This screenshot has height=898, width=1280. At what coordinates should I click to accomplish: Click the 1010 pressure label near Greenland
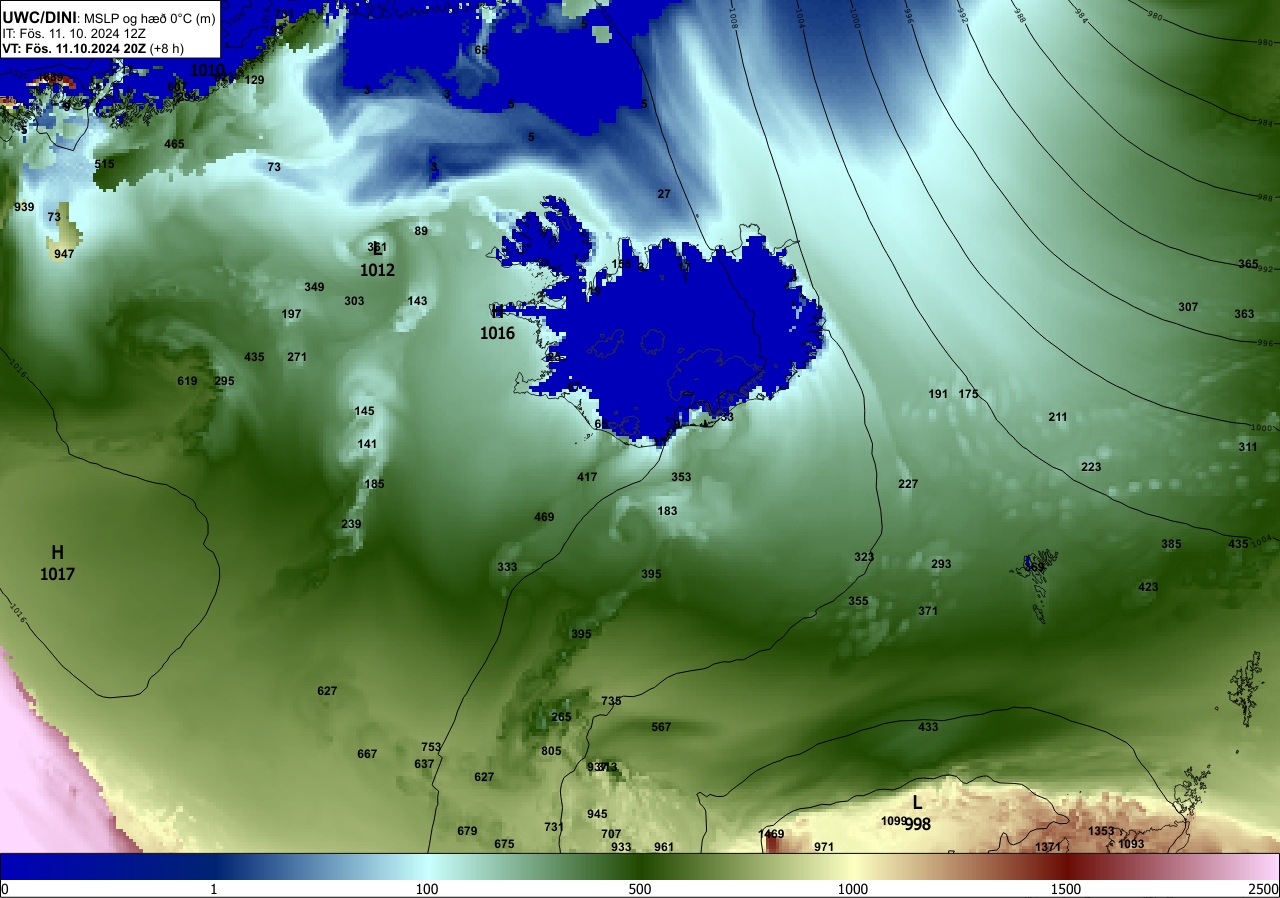coord(207,70)
